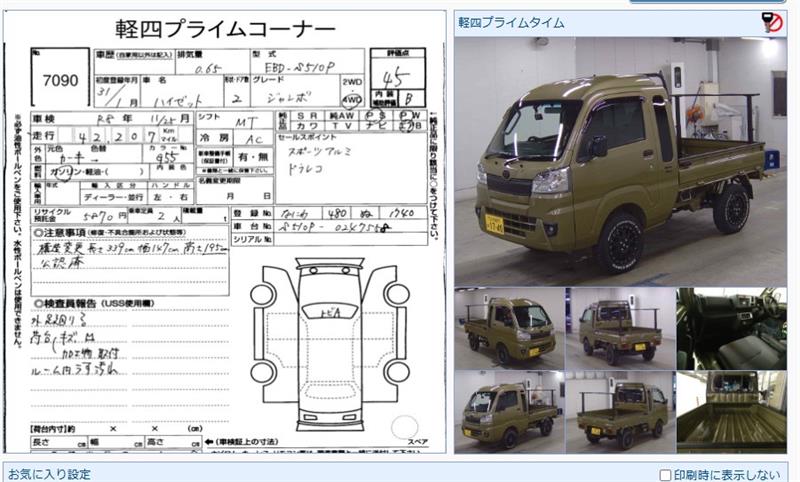Select the first-row front view thumbnail
This screenshot has width=800, height=482.
pyautogui.click(x=508, y=328)
